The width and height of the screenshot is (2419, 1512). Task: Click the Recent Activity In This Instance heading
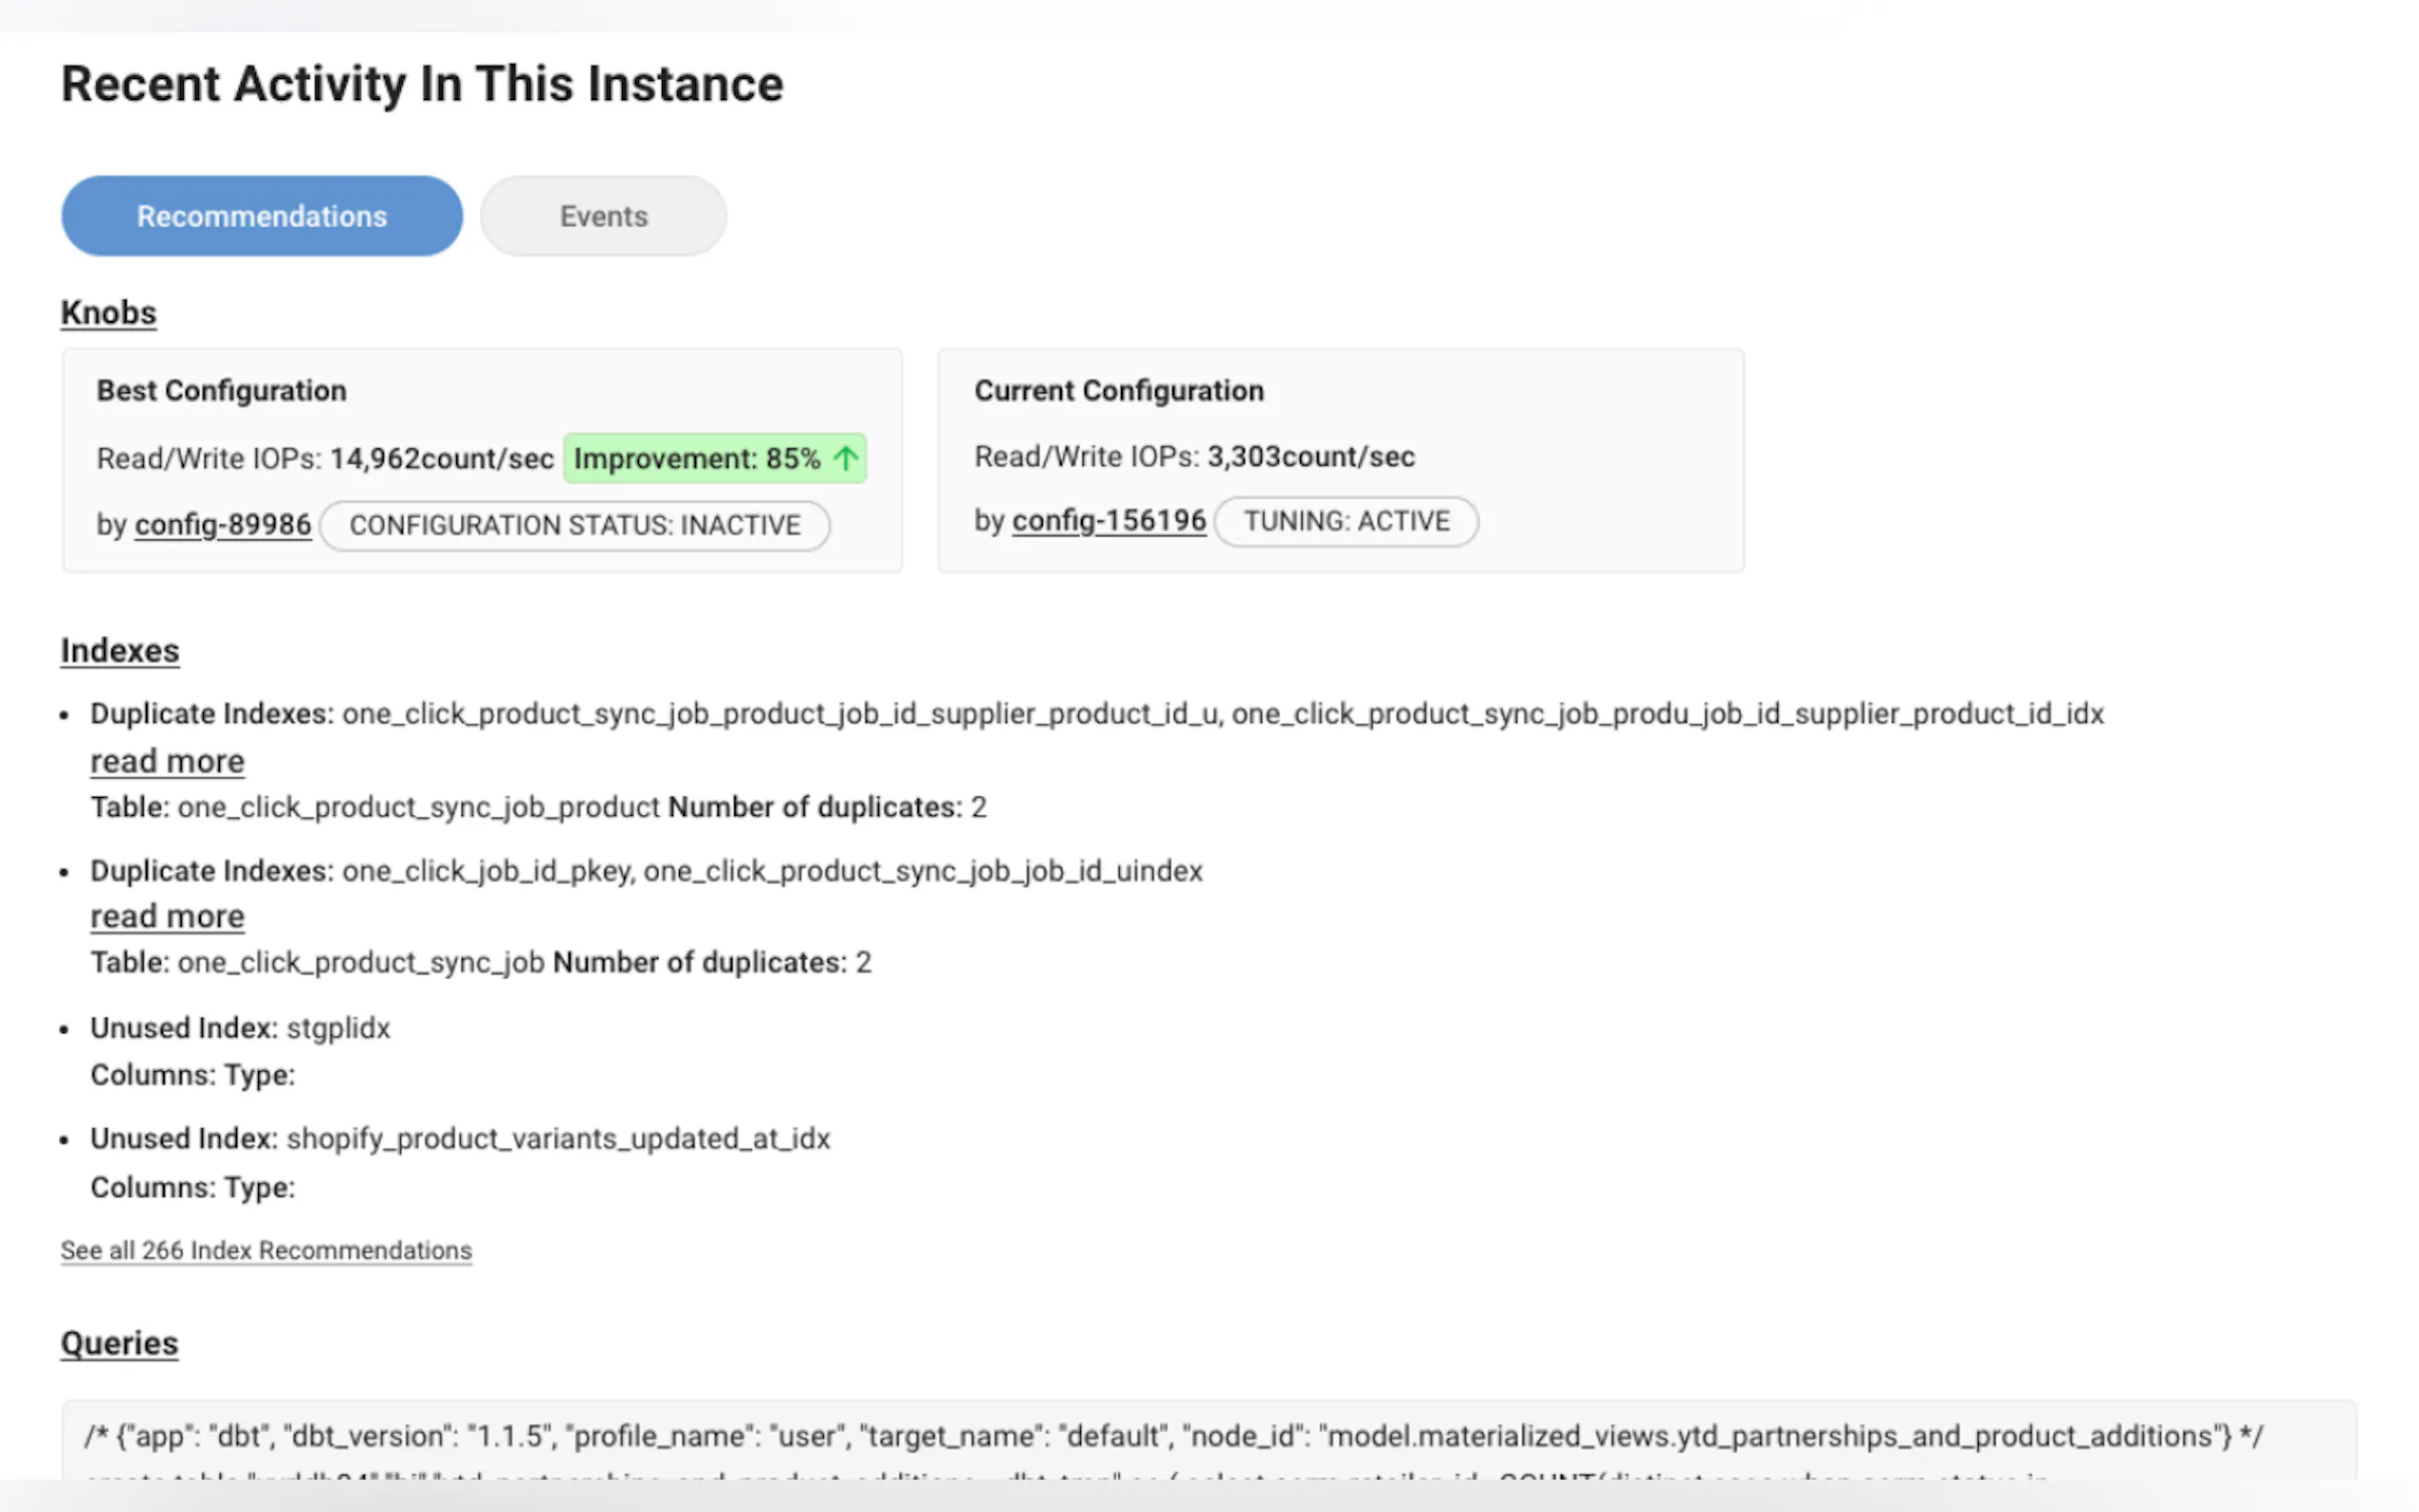click(x=422, y=84)
